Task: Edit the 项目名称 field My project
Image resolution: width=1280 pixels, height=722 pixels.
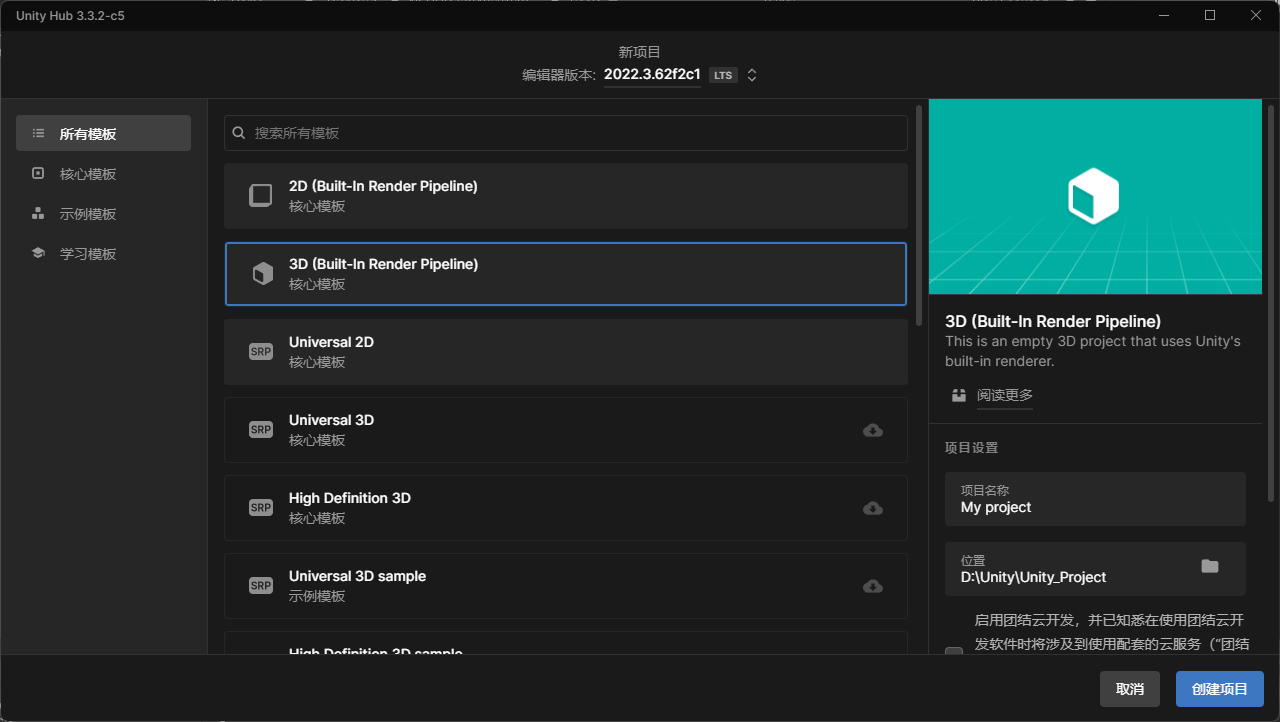Action: 1095,499
